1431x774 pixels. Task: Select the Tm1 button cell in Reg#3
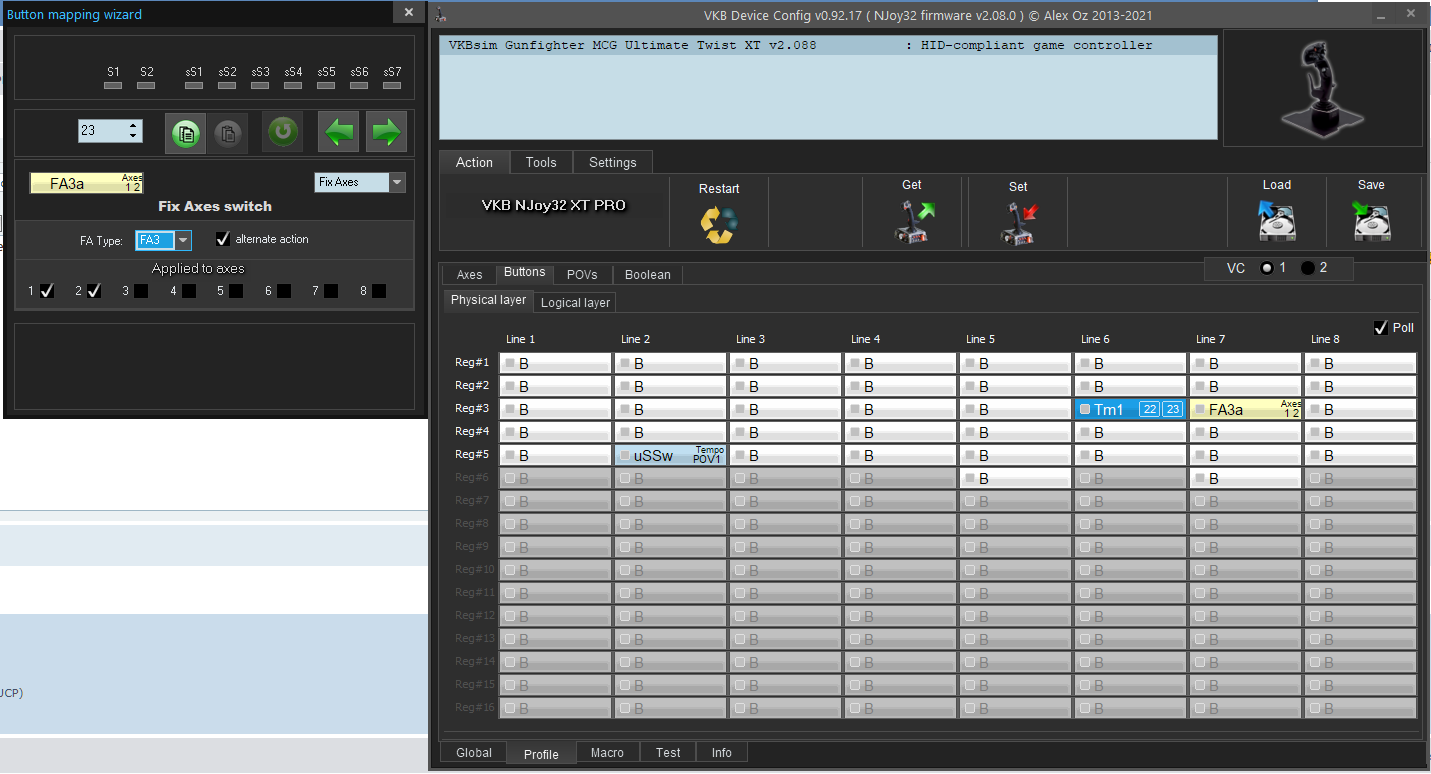[x=1131, y=409]
